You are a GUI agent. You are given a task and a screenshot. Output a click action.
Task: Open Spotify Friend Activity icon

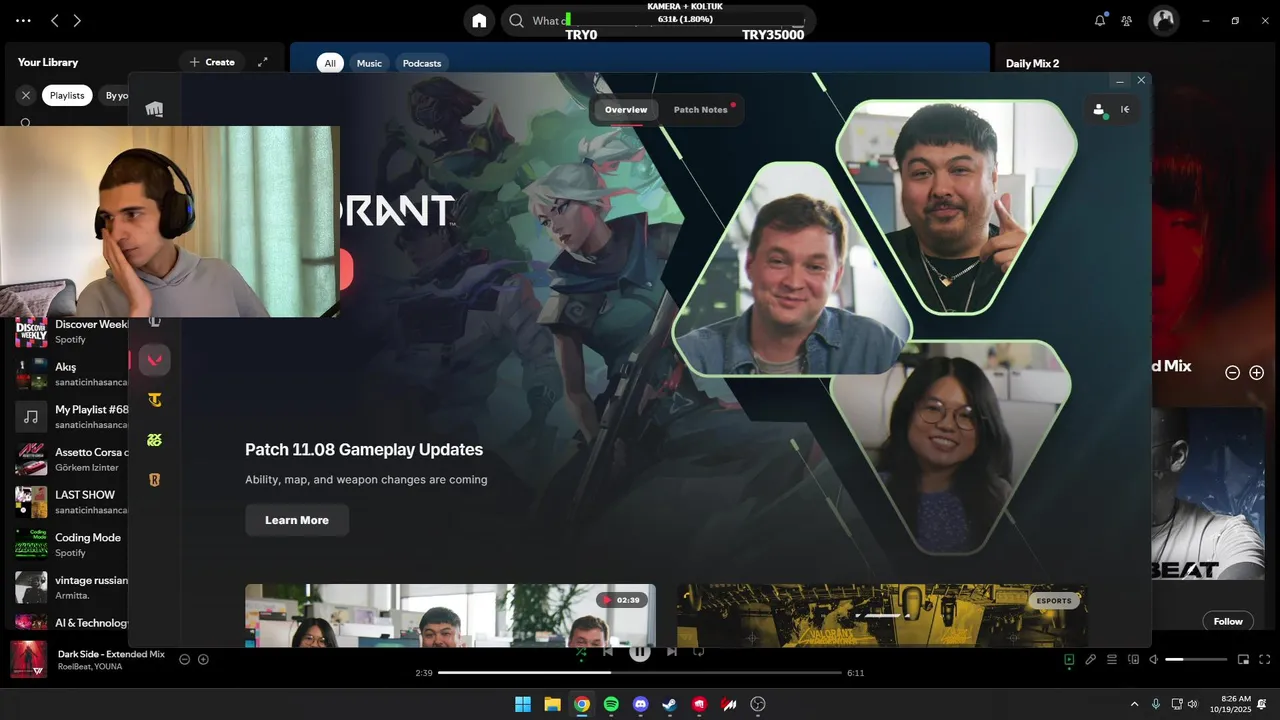pos(1127,20)
